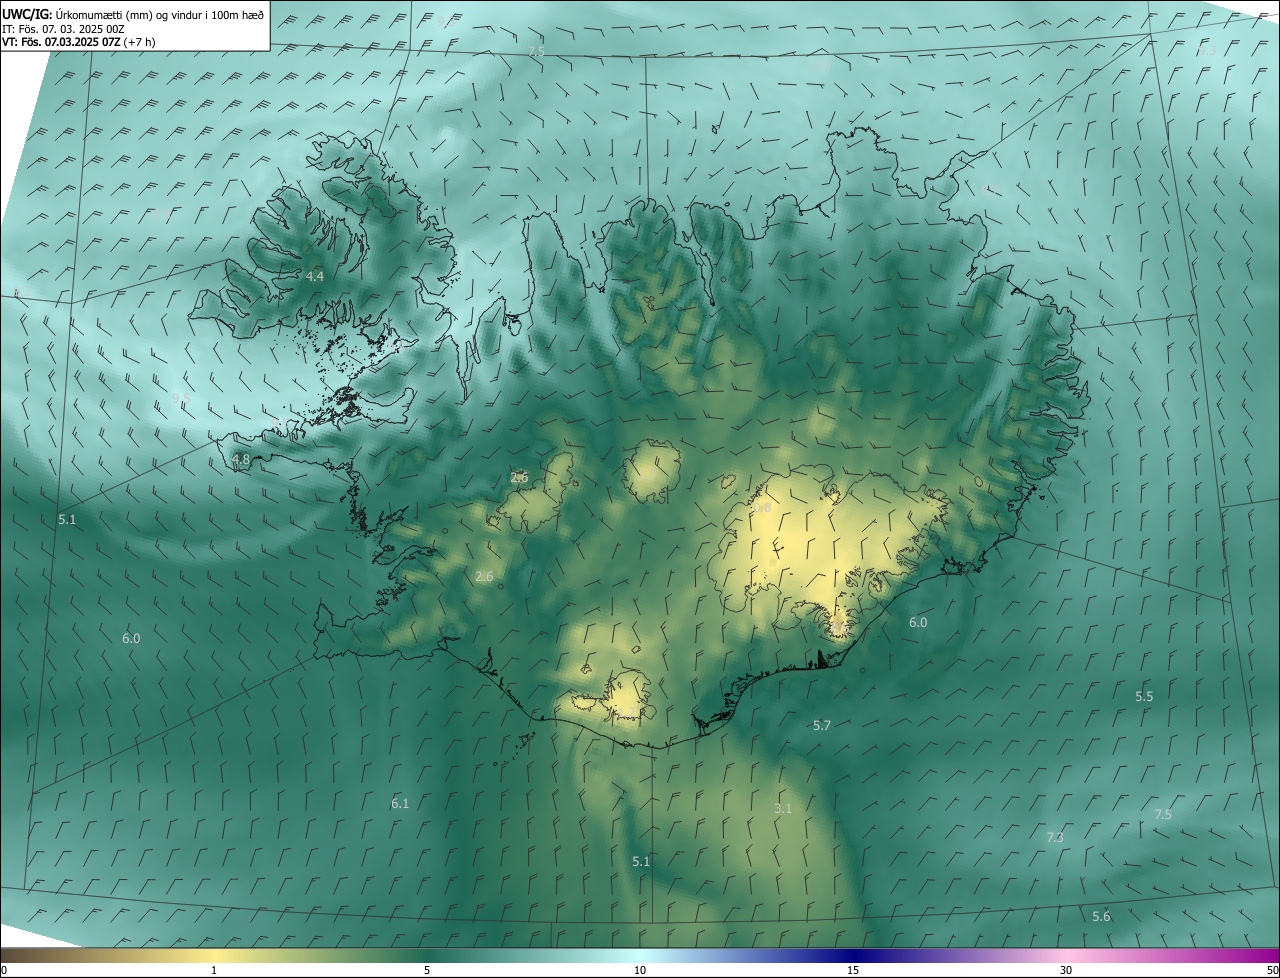The height and width of the screenshot is (978, 1280).
Task: Click the colorbar tick label 5
Action: pos(427,970)
